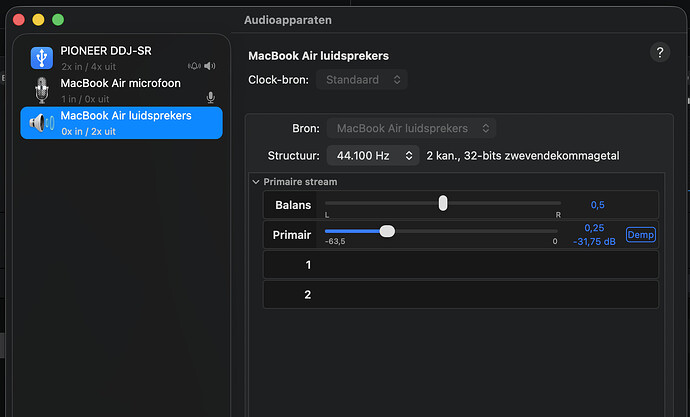
Task: Click the output speaker status icon on PIONEER row
Action: pos(210,66)
